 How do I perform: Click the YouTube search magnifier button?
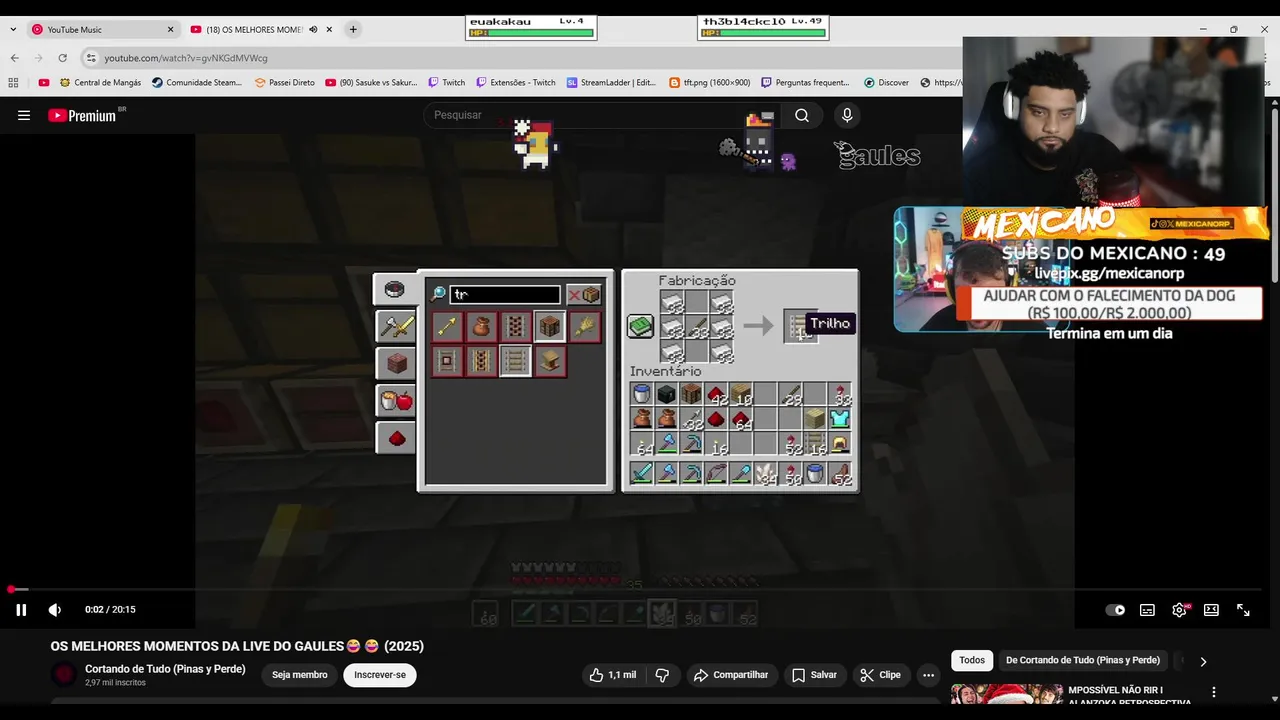click(802, 115)
